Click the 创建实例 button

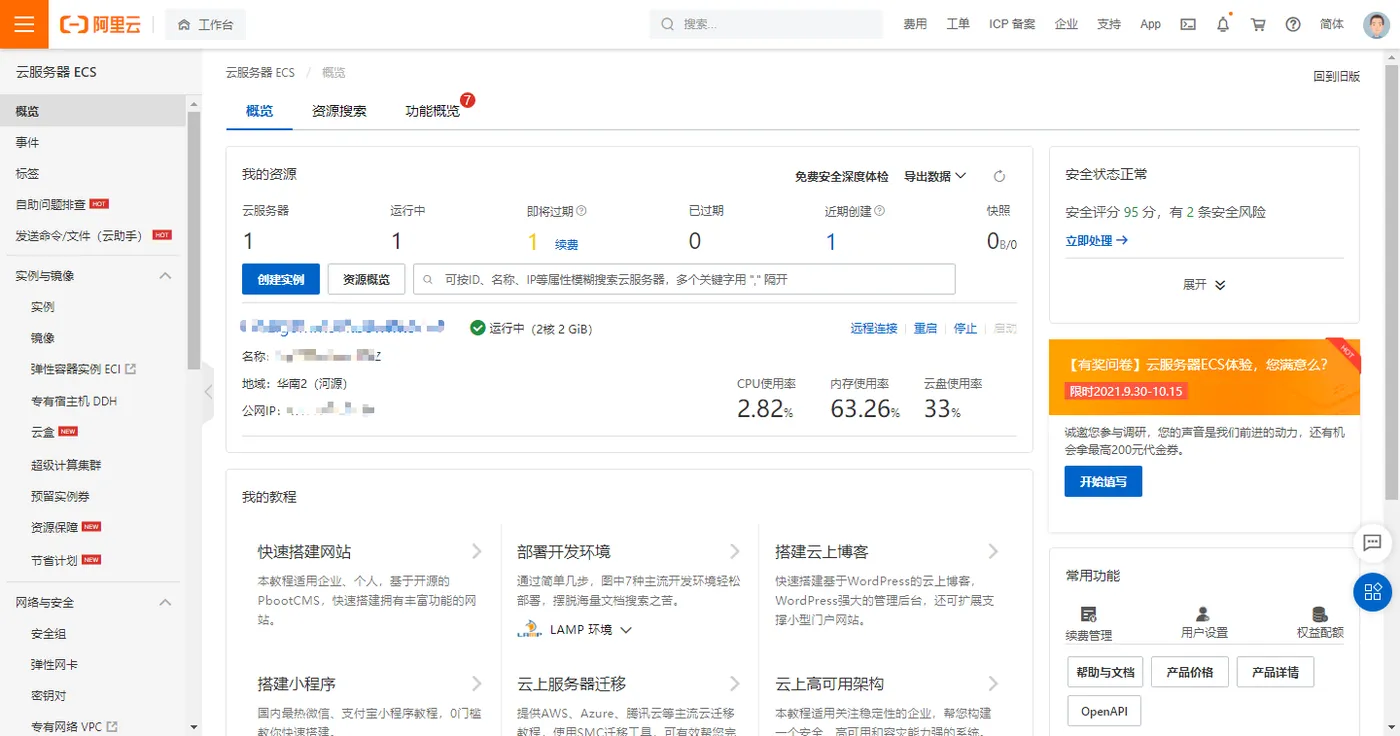click(281, 279)
